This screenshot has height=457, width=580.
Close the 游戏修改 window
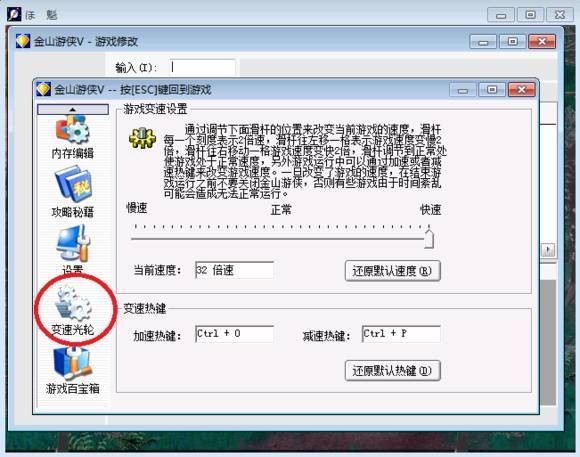(542, 41)
